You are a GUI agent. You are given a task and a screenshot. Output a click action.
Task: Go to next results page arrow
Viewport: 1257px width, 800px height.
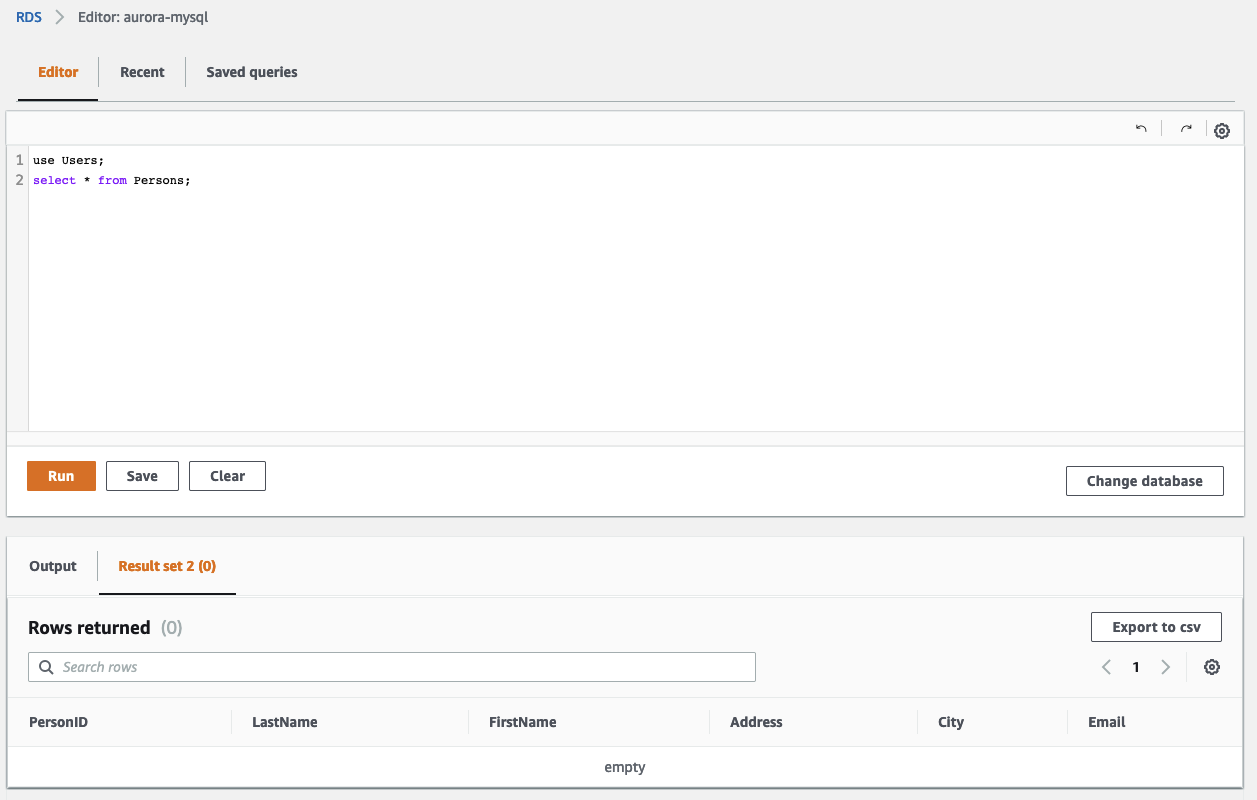[x=1165, y=667]
